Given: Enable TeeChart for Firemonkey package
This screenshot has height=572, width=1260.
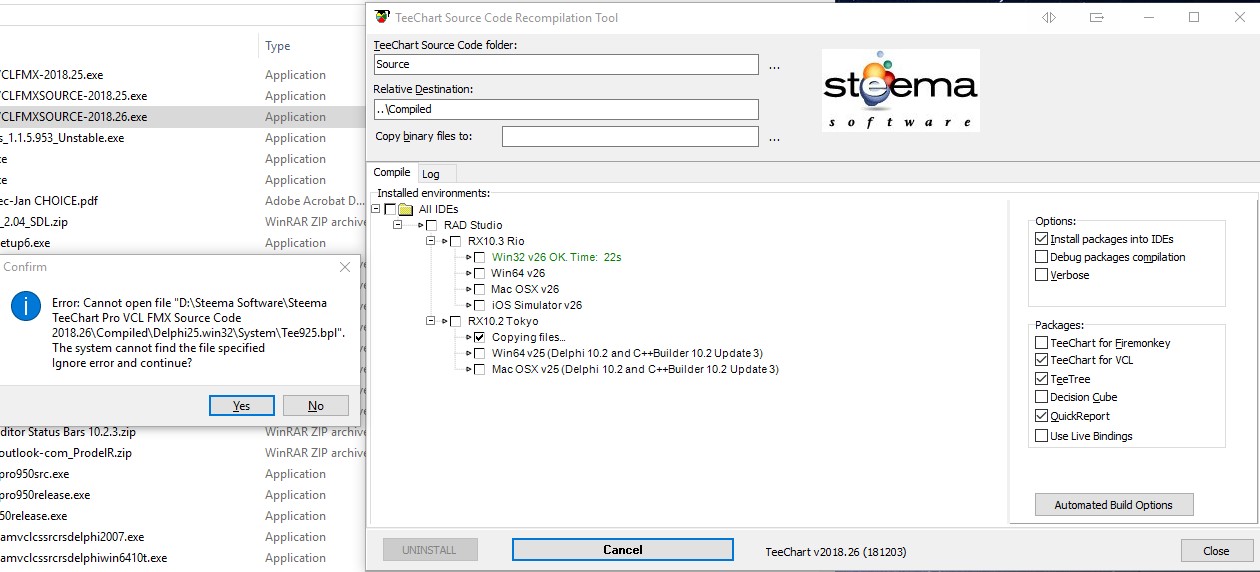Looking at the screenshot, I should point(1042,343).
